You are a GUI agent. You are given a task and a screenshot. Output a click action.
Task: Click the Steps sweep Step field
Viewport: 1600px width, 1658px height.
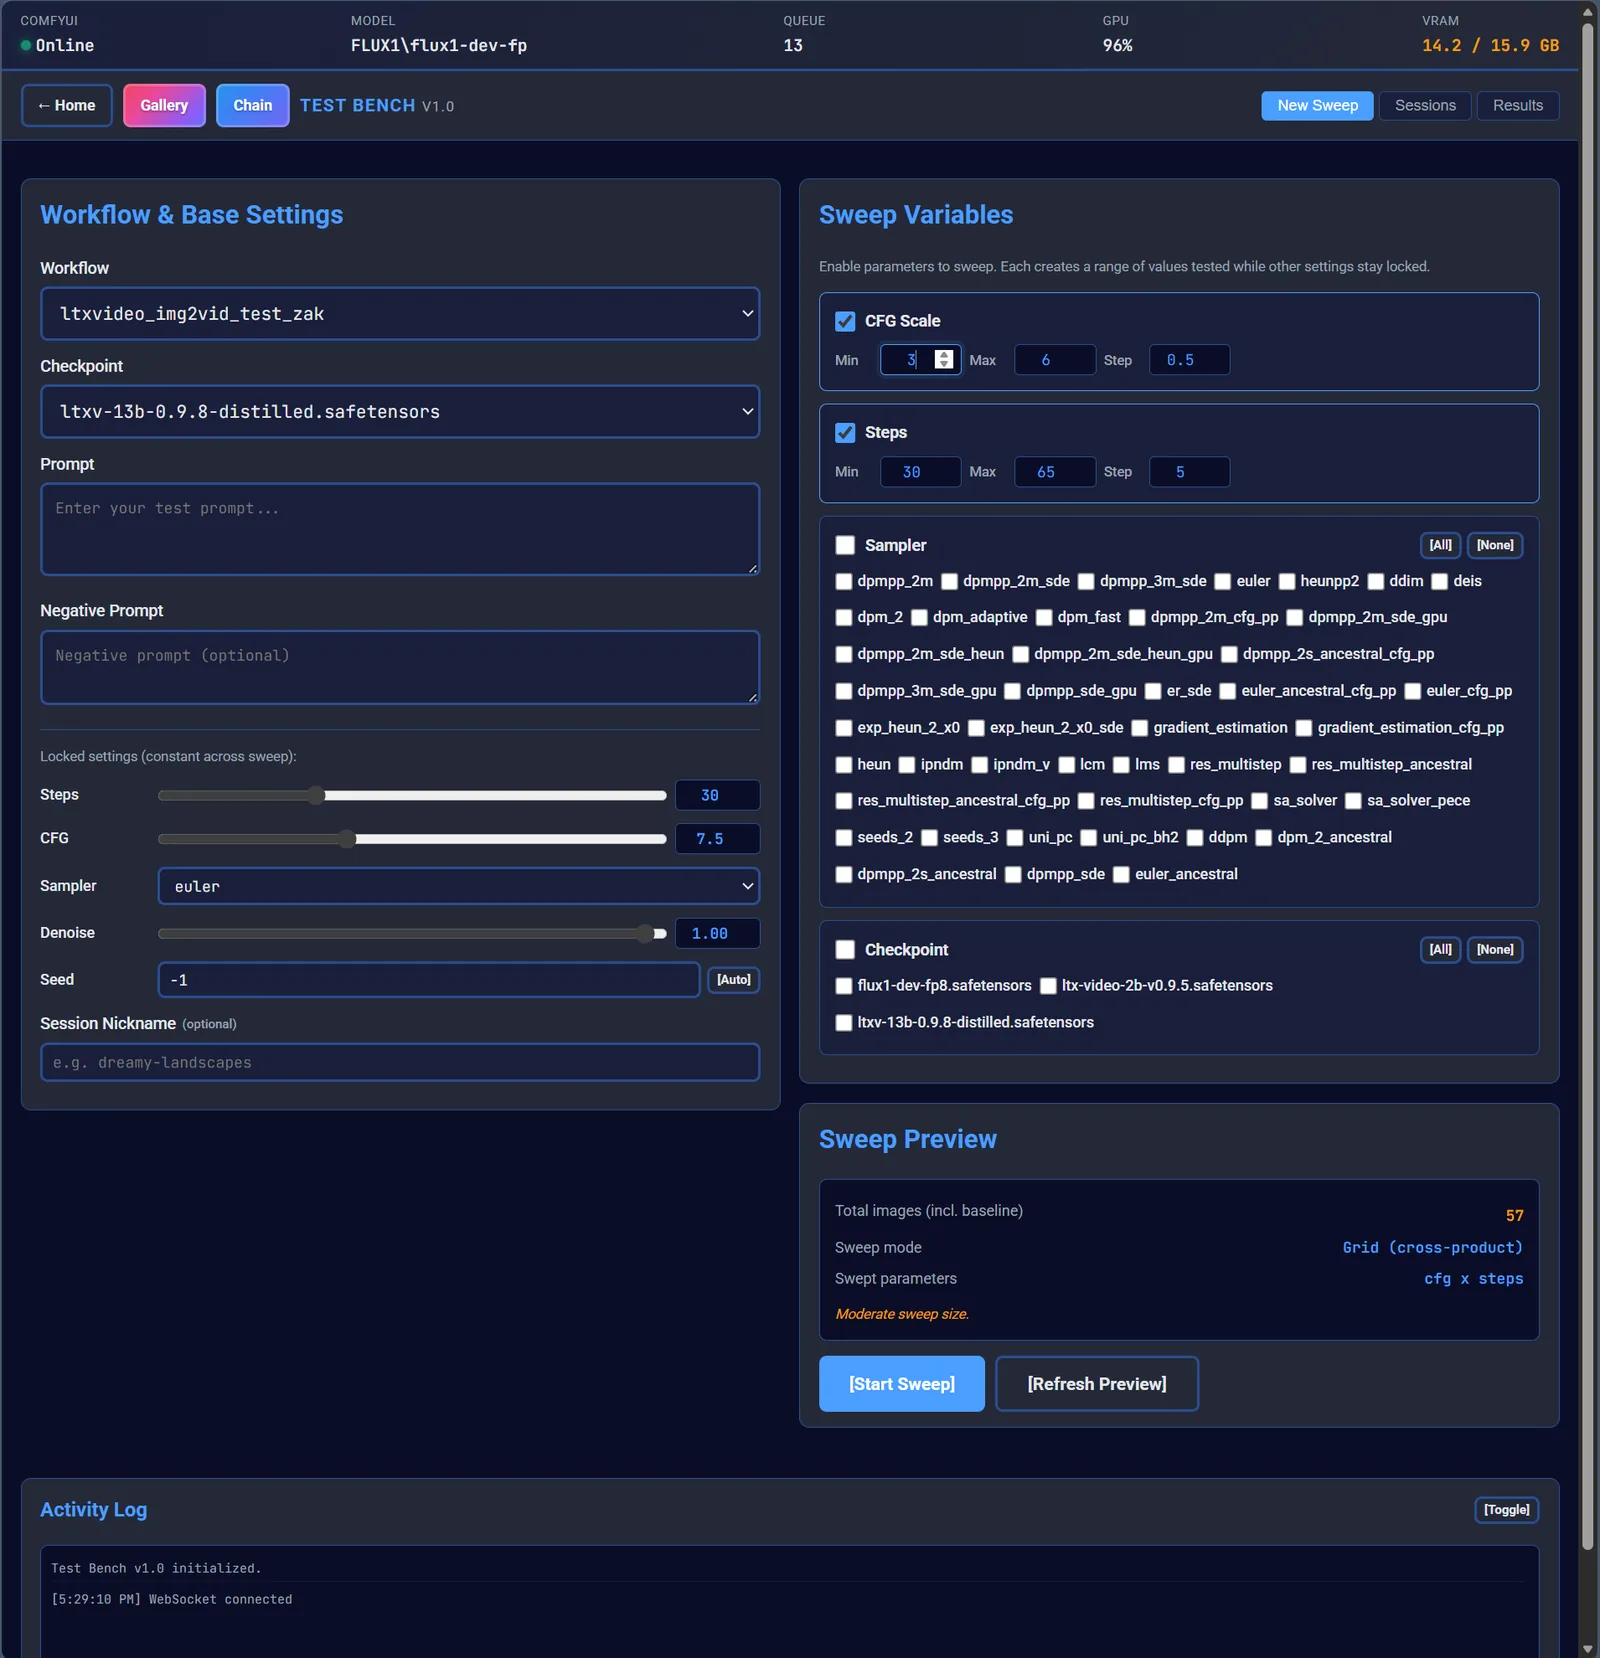1189,472
